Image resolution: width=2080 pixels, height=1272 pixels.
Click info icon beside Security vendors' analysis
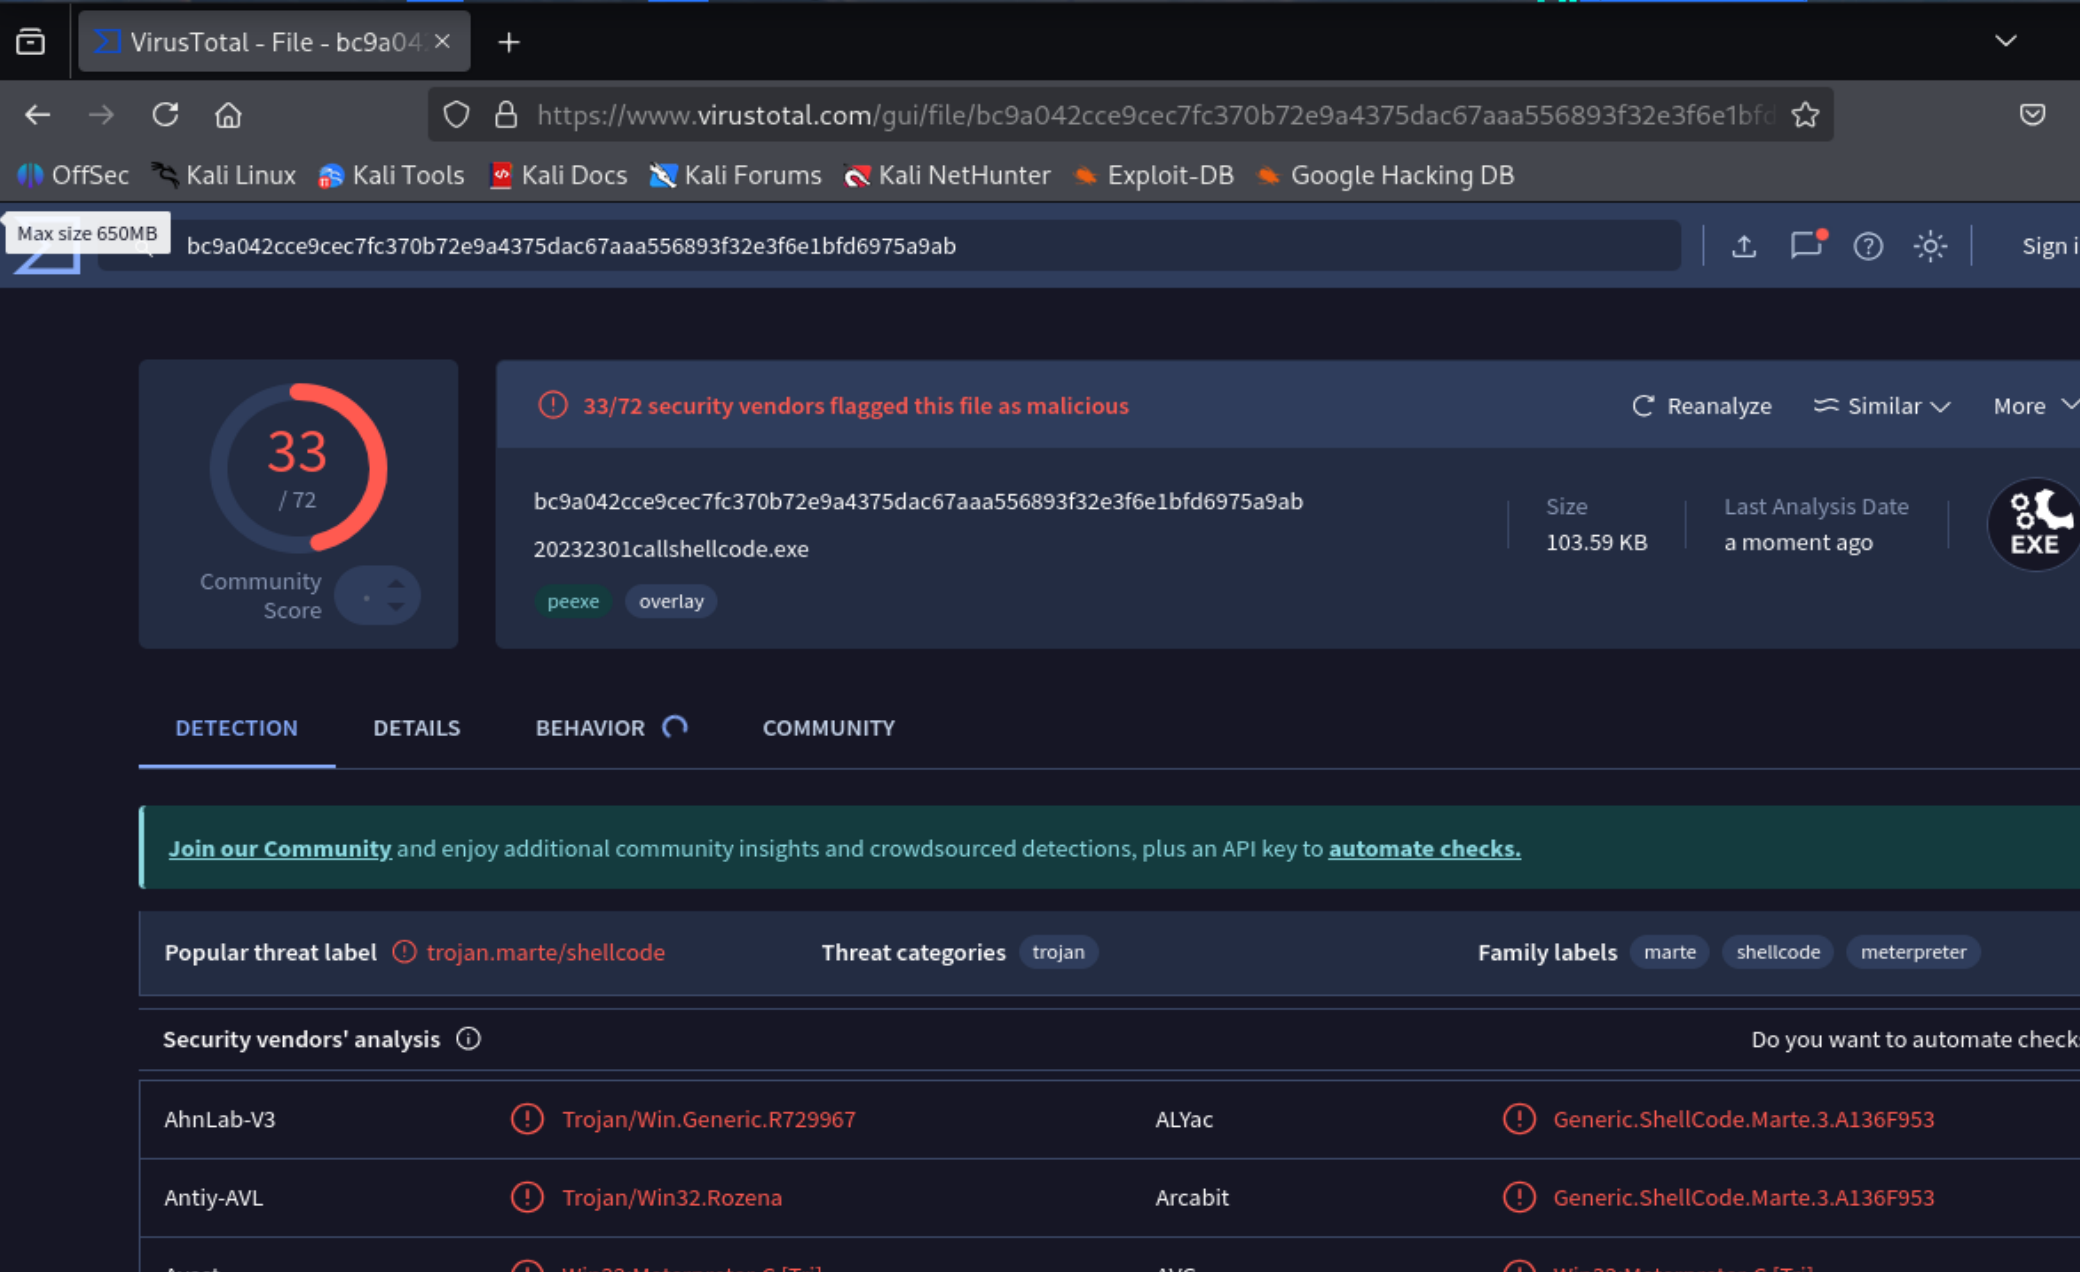click(x=468, y=1040)
